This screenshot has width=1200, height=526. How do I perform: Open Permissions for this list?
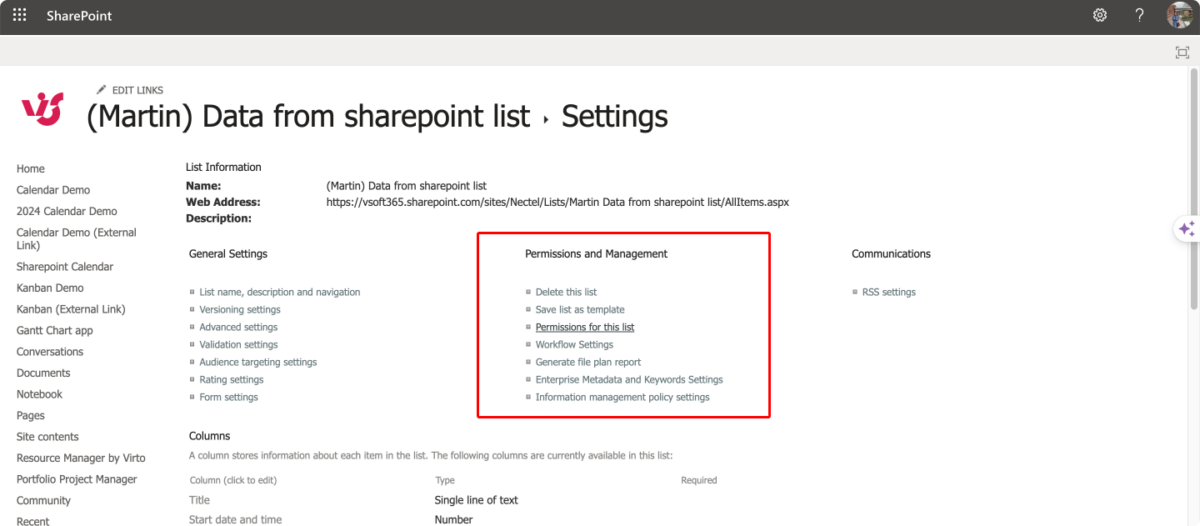tap(585, 327)
